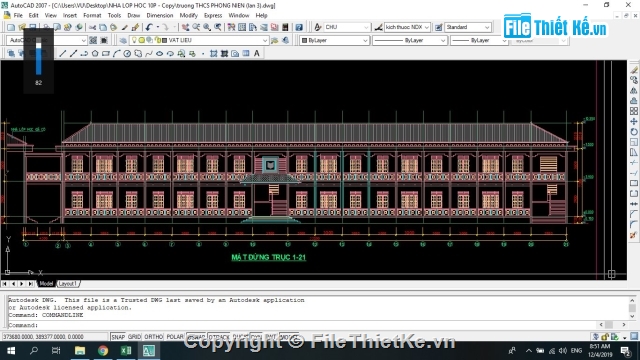Select the Polyline tool

(84, 53)
